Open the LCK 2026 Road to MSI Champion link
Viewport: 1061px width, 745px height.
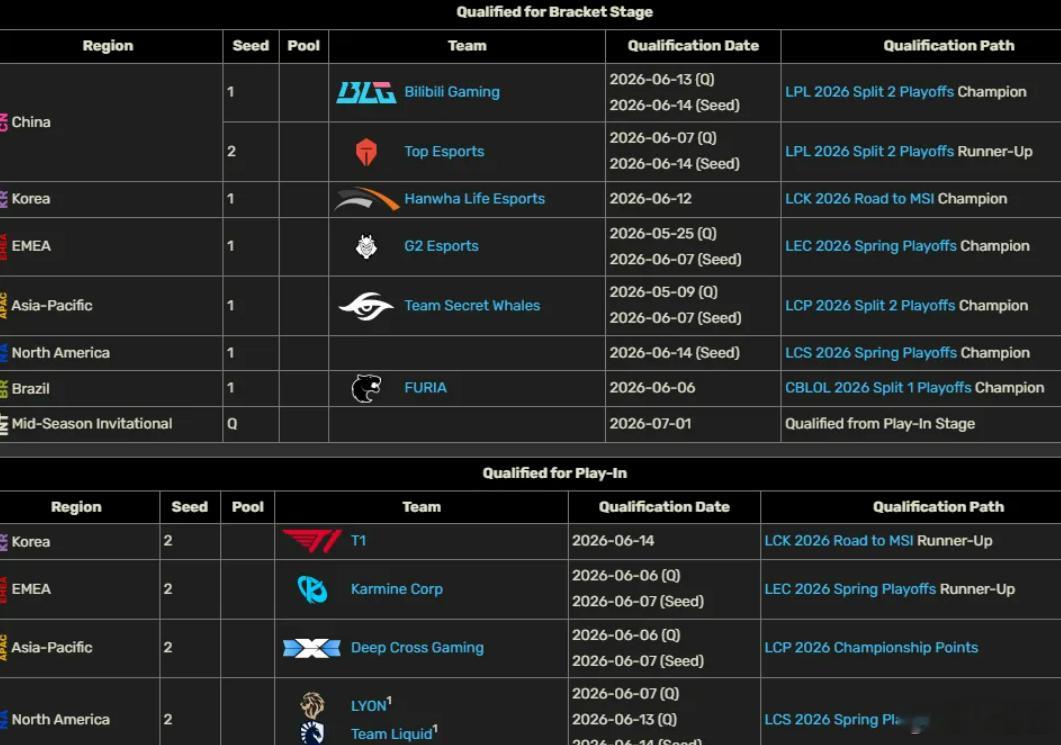click(859, 199)
